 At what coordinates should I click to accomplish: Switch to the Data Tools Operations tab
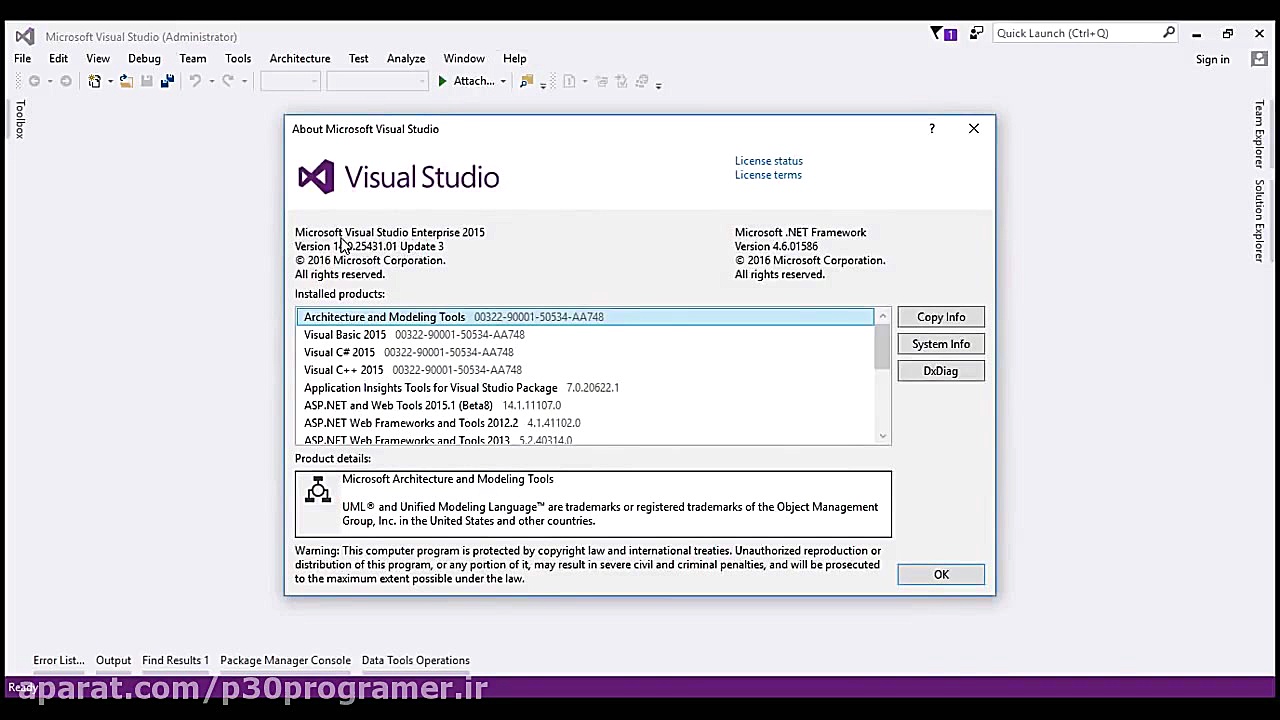[415, 660]
